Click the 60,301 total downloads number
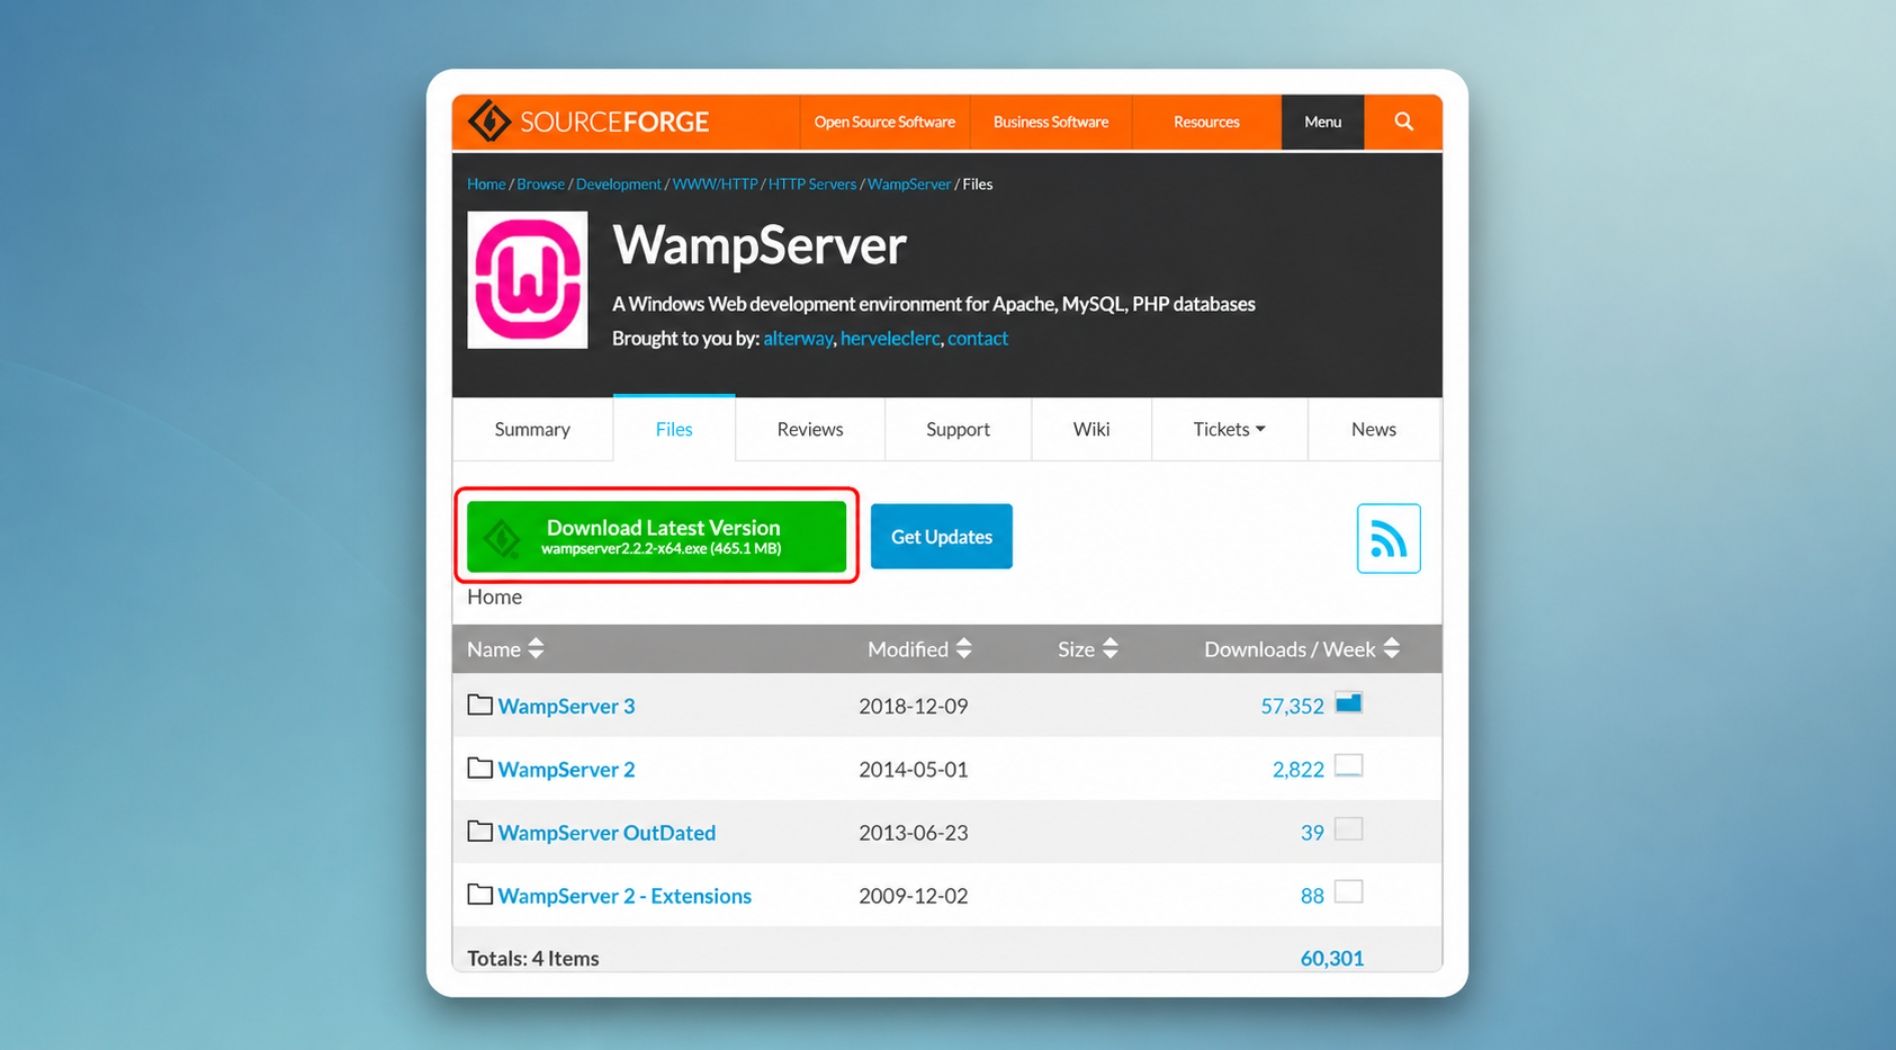 1332,958
